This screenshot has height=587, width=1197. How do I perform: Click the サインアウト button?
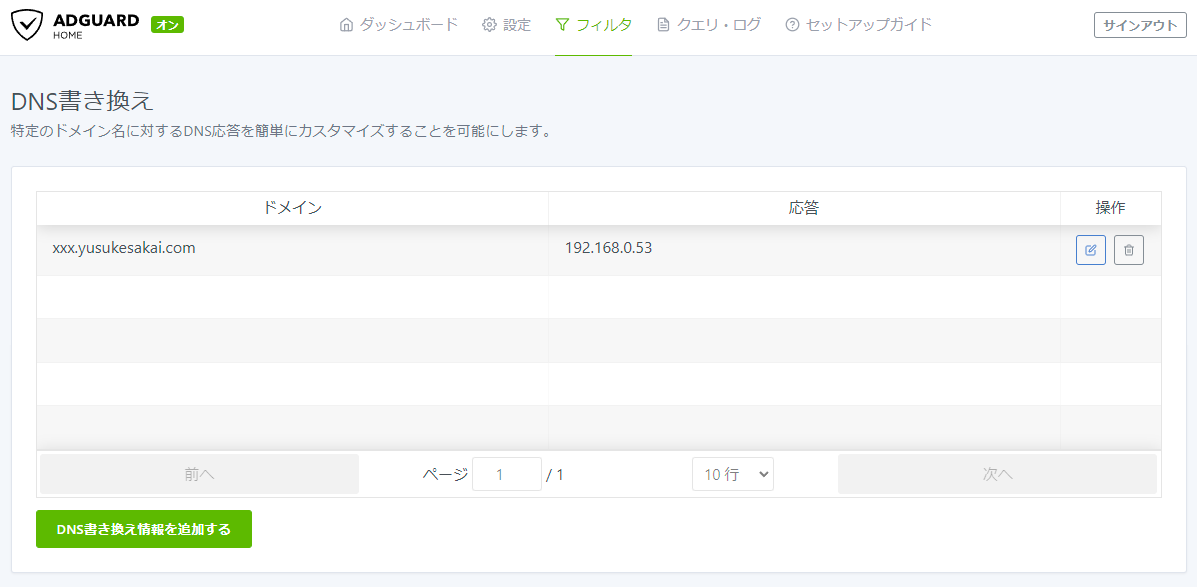1139,24
